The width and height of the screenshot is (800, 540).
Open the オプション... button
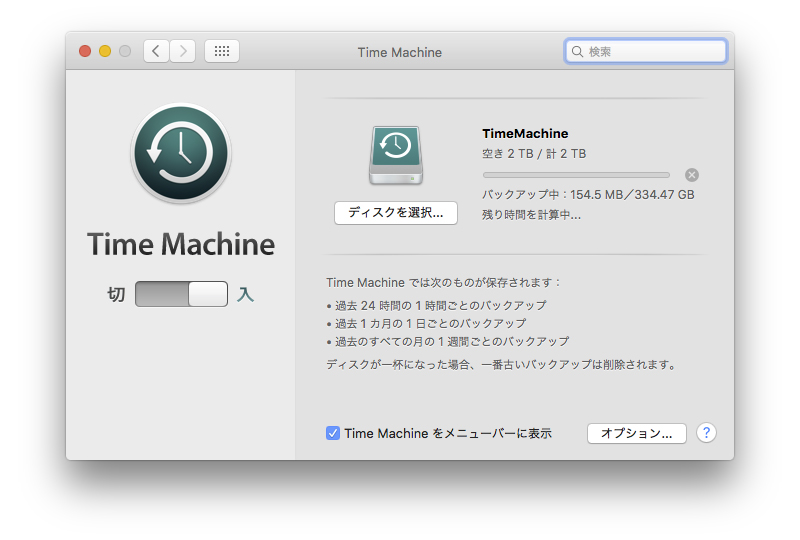[637, 433]
